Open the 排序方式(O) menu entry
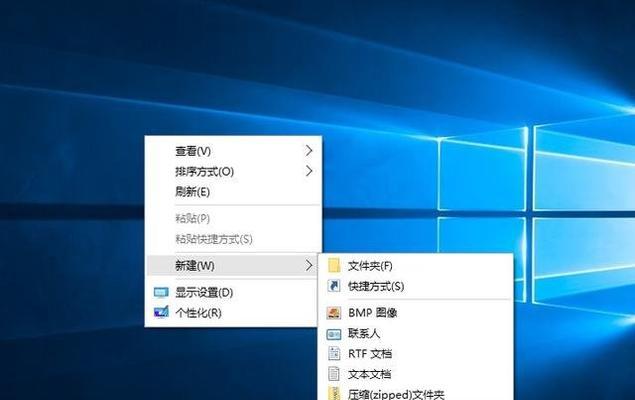The image size is (635, 400). [233, 171]
